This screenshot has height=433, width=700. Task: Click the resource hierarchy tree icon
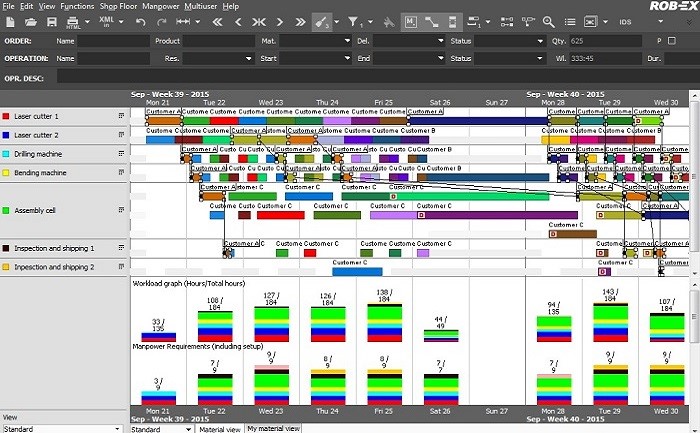point(528,21)
